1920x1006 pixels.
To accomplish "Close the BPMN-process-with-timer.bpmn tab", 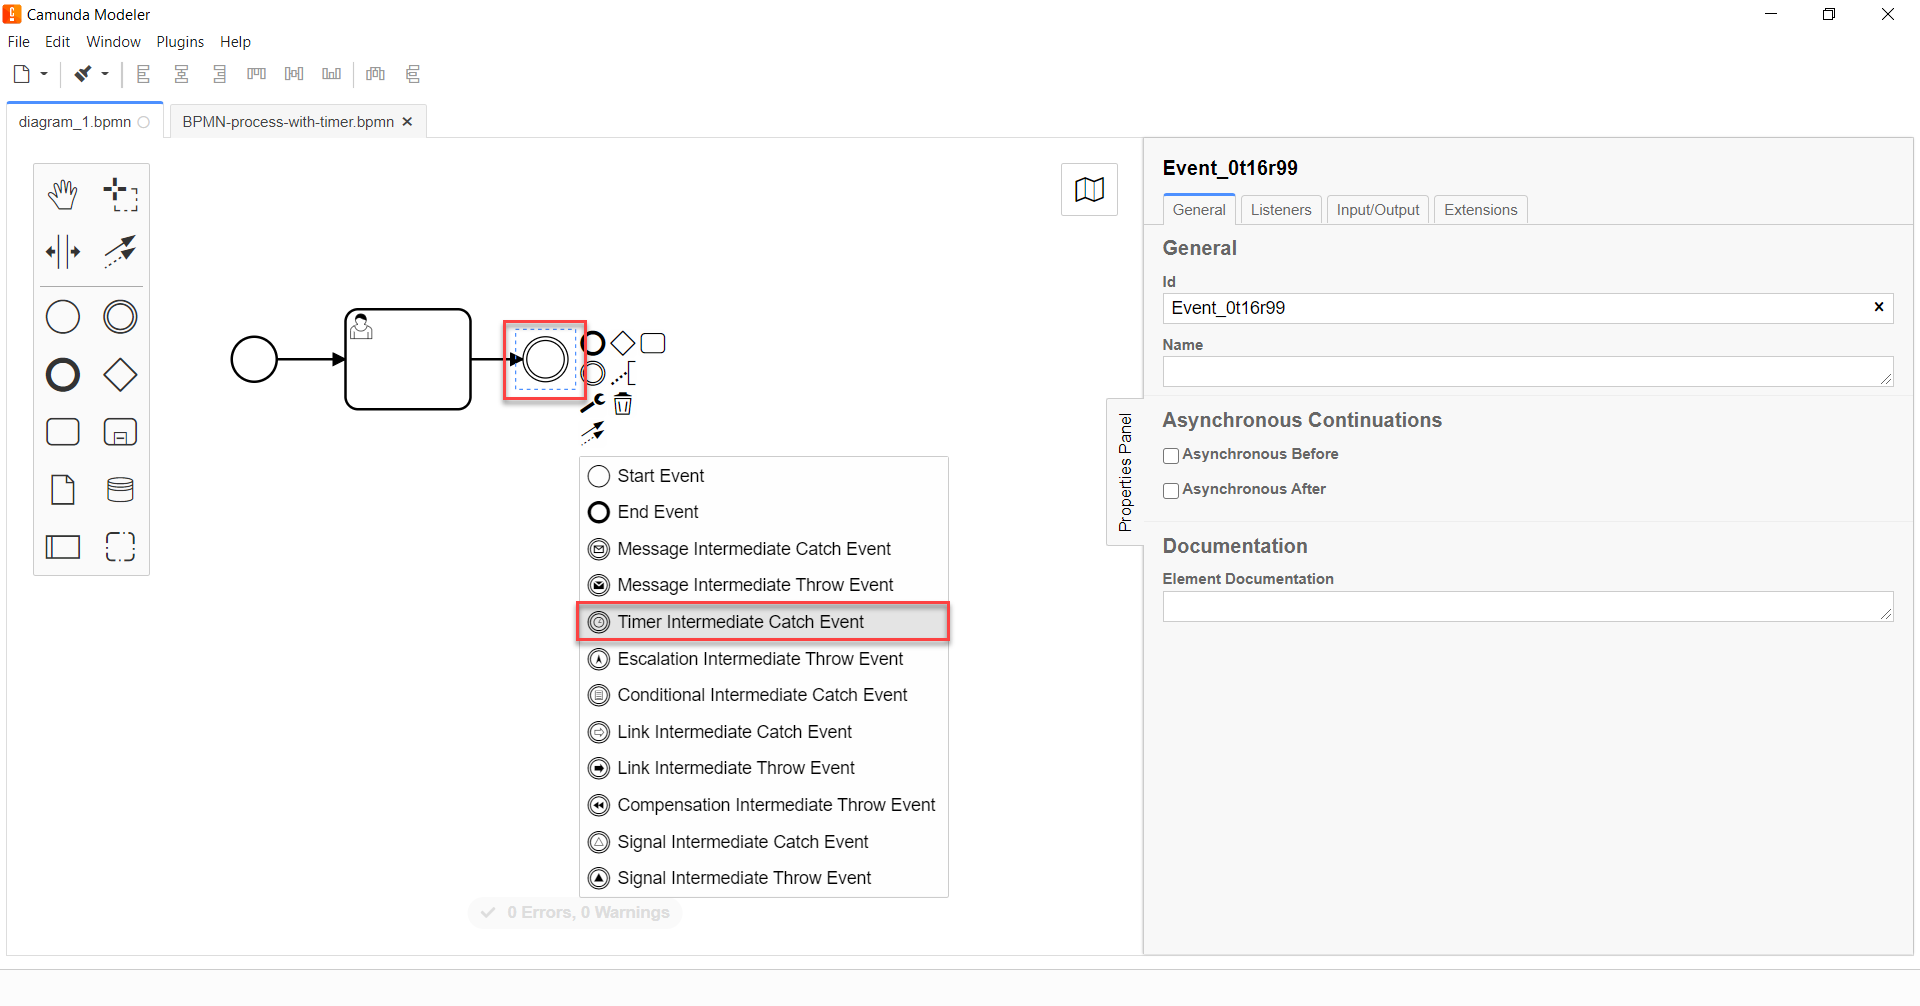I will click(407, 122).
